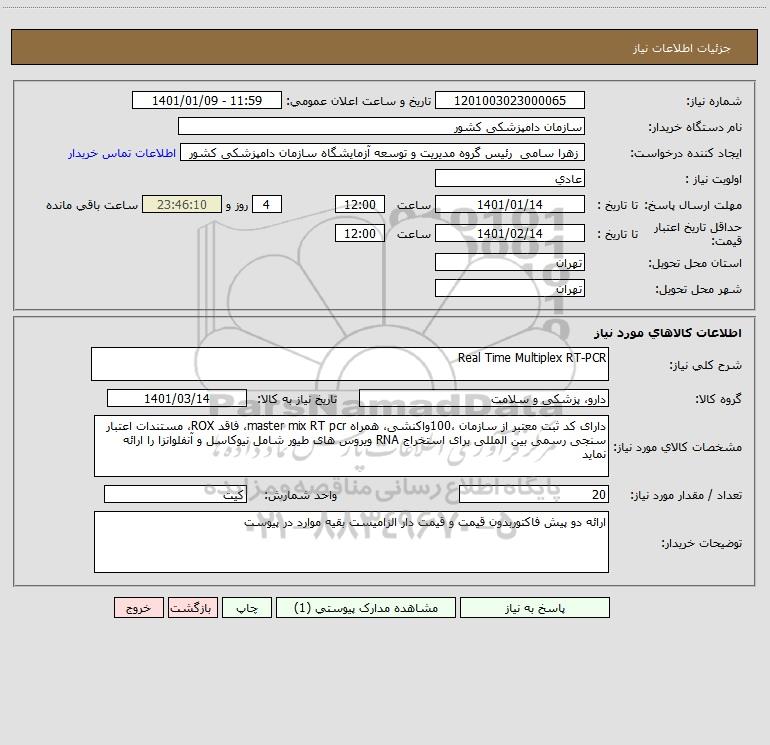
Task: Click announcement date field 1401/01/09 - 11:59
Action: click(x=207, y=100)
